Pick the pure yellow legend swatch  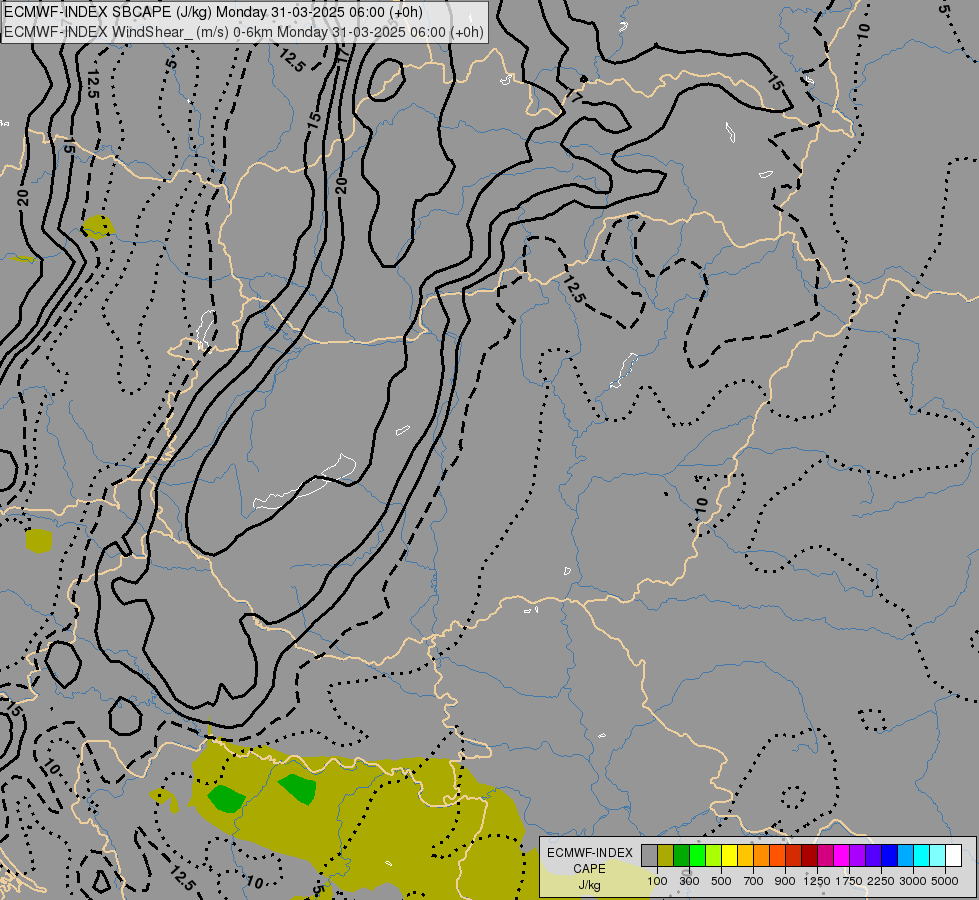(x=729, y=855)
